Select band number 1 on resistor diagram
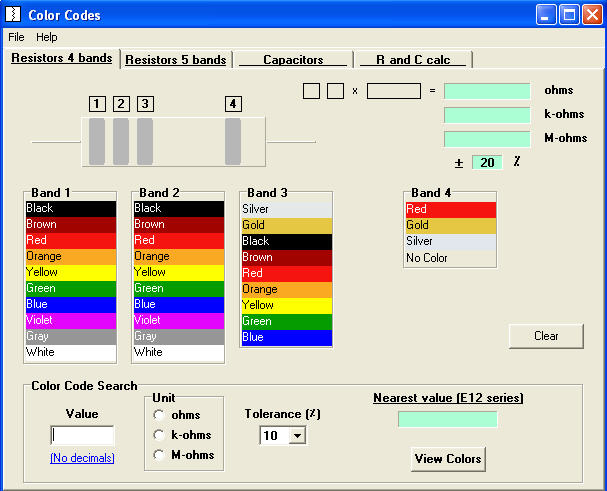 point(97,141)
